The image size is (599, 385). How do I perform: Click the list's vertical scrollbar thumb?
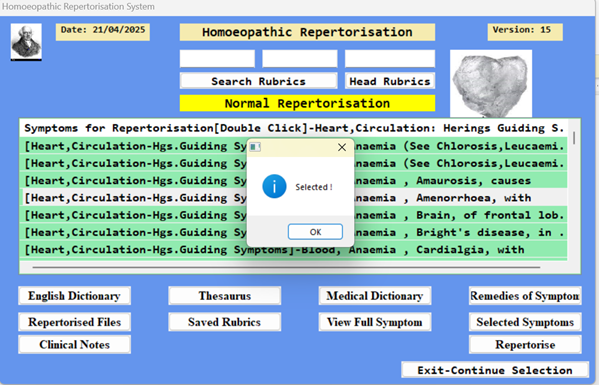[x=574, y=138]
